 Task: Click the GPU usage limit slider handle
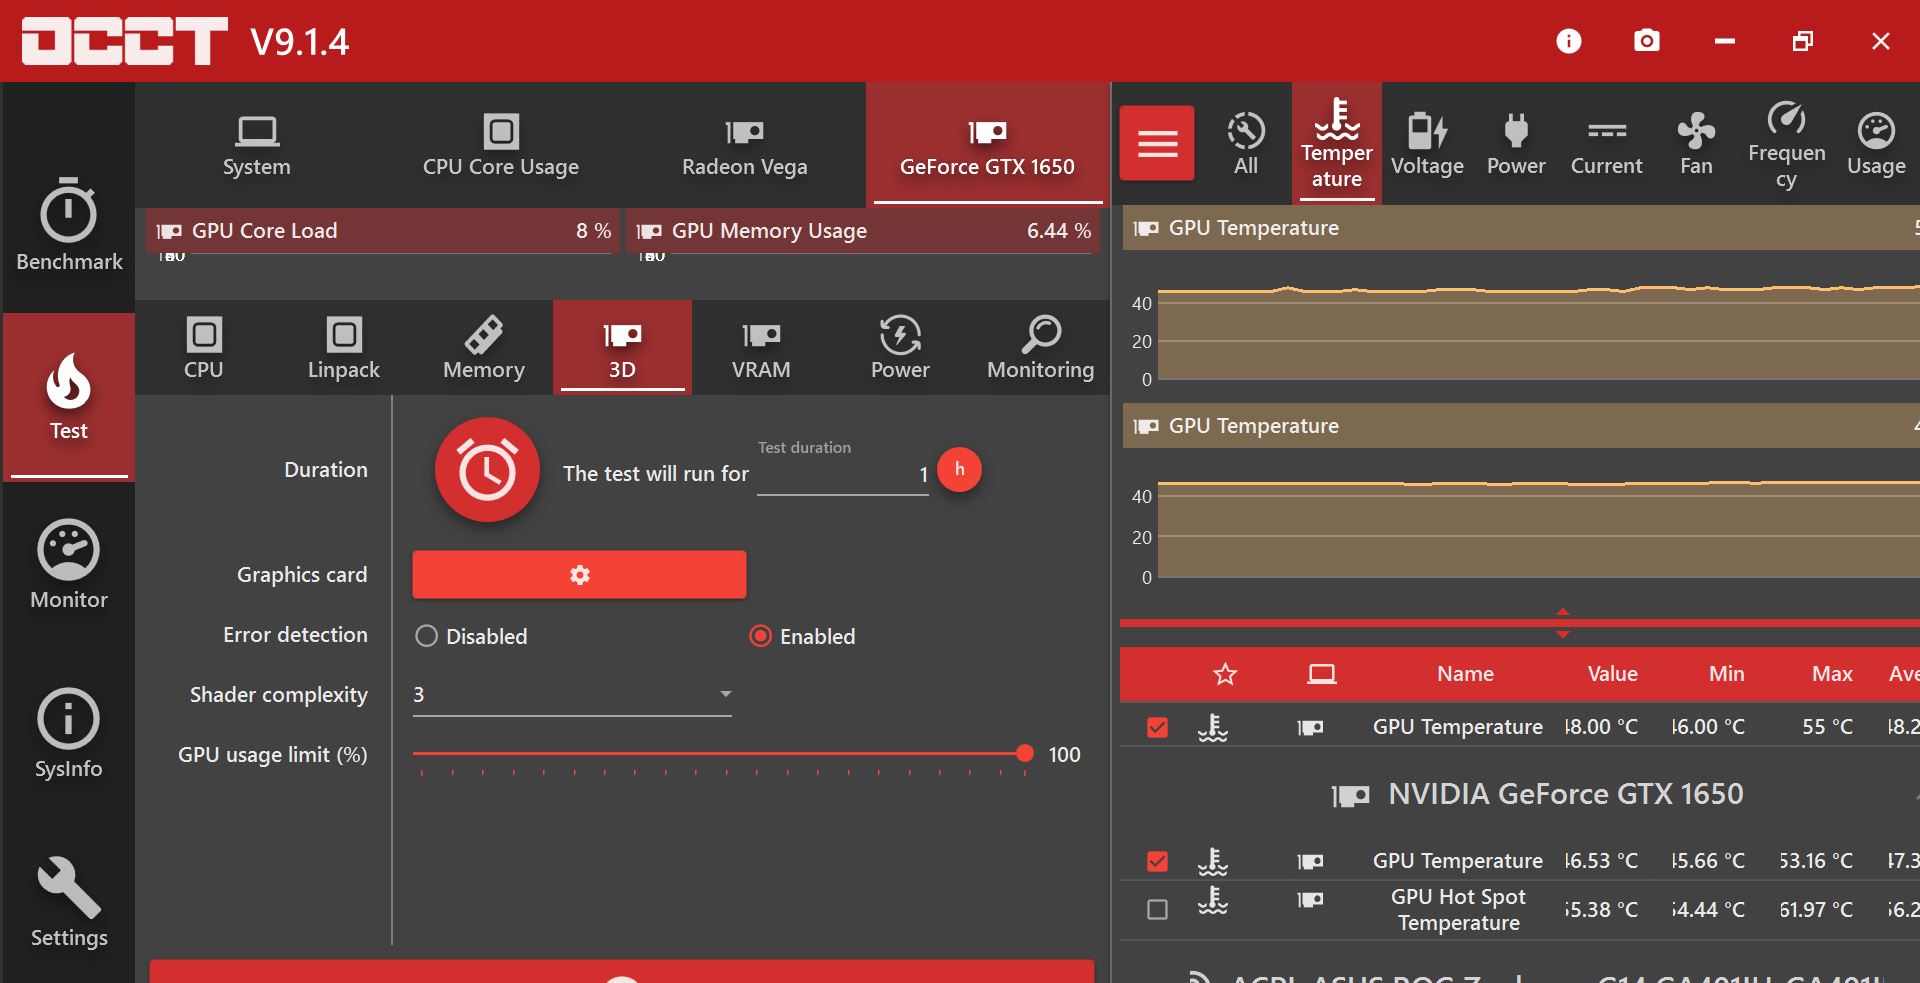tap(1024, 754)
